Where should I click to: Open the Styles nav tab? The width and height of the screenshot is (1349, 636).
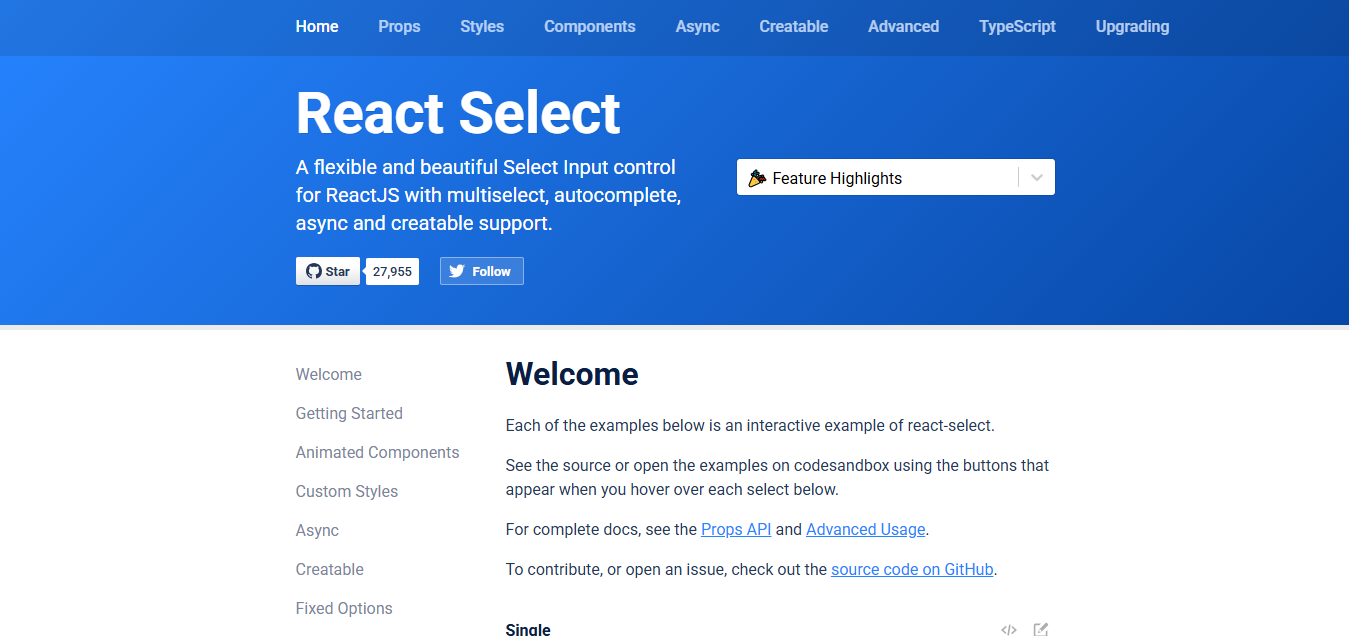coord(482,27)
